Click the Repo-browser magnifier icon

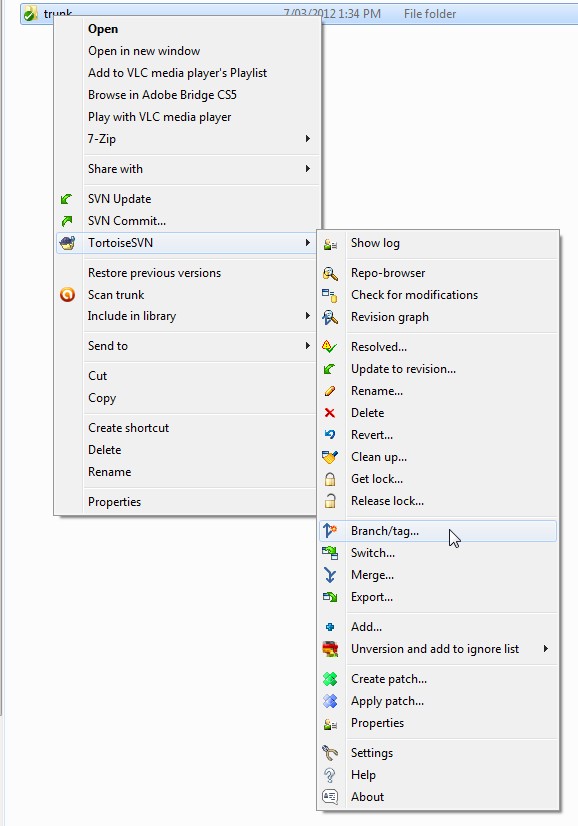click(x=330, y=273)
